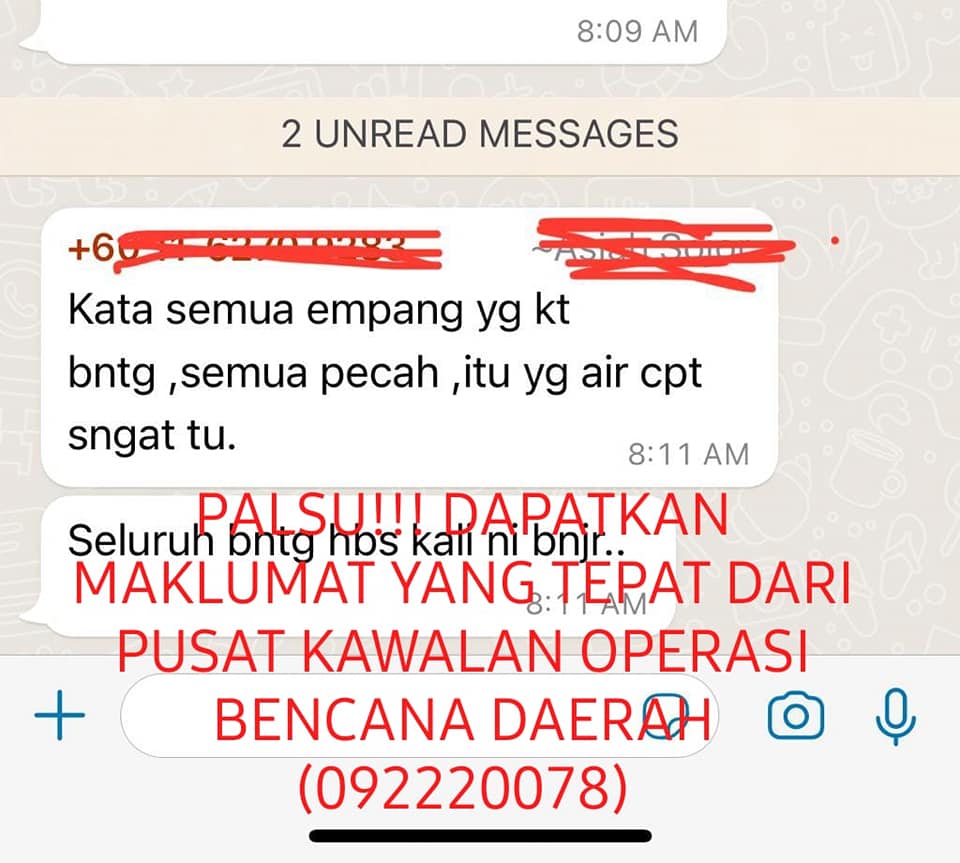960x863 pixels.
Task: Open the camera icon beside message field
Action: click(795, 715)
